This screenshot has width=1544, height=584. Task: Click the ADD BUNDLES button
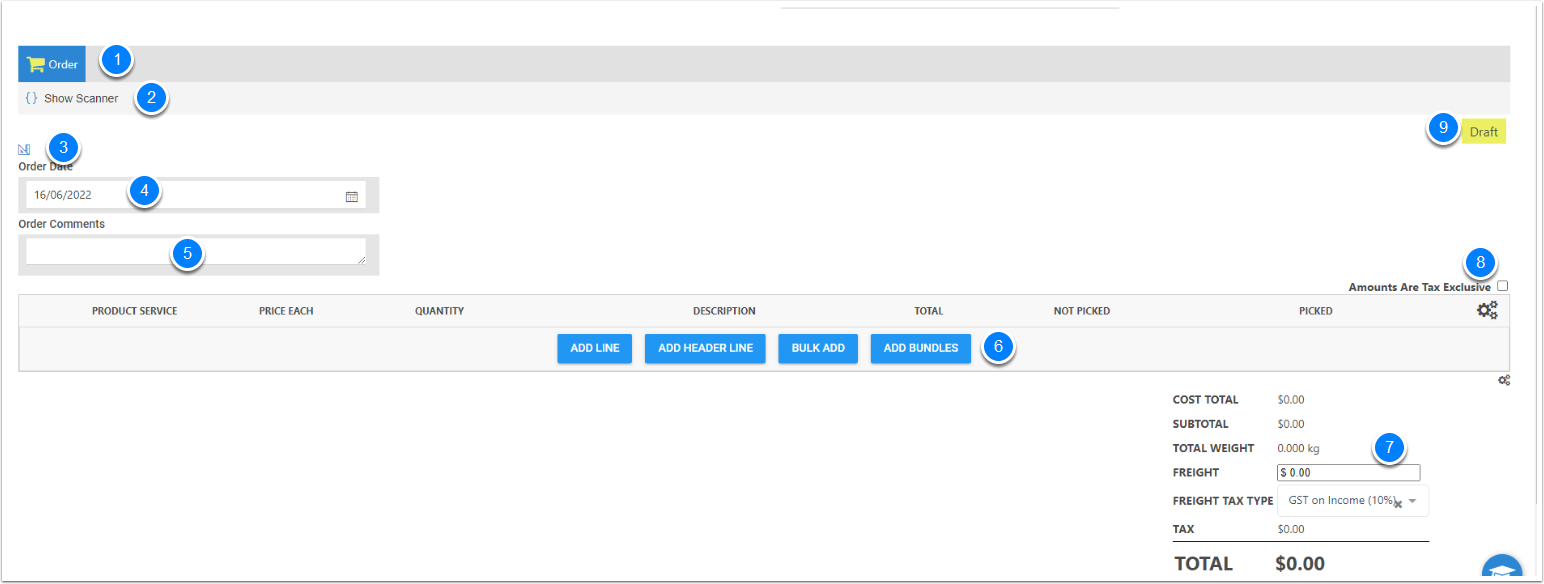[x=920, y=349]
